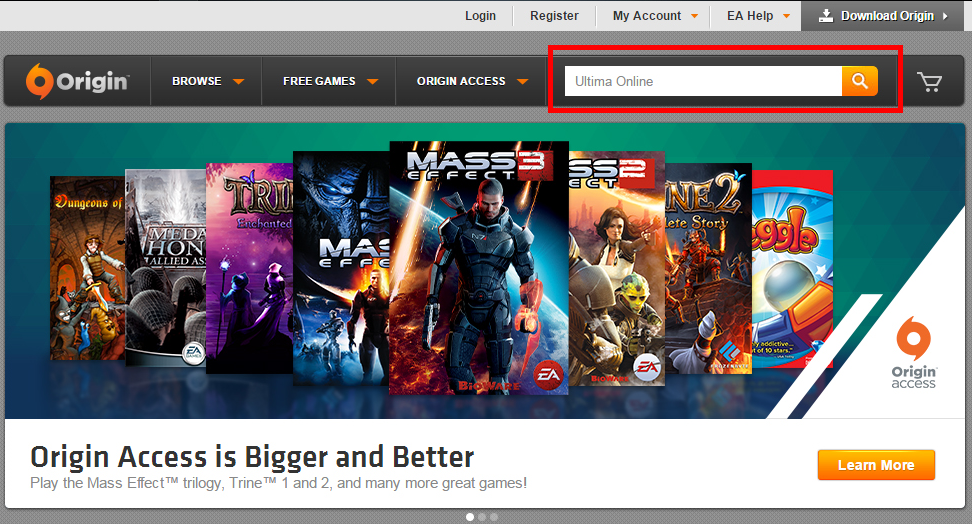Click the Trine 2 Complete Story cover
Viewport: 972px width, 524px height.
click(709, 269)
